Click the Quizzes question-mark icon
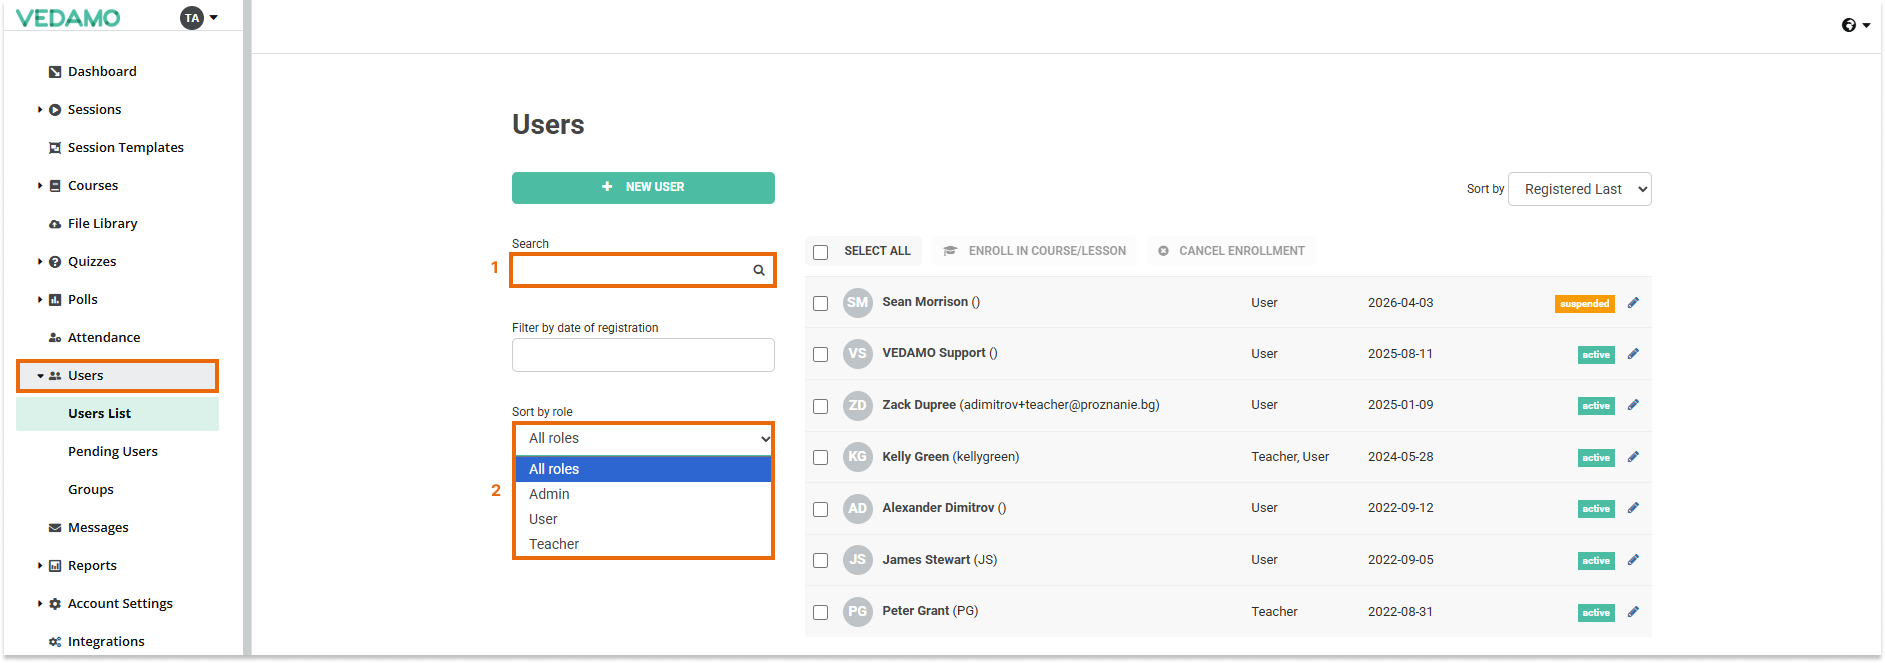1885x663 pixels. point(55,262)
